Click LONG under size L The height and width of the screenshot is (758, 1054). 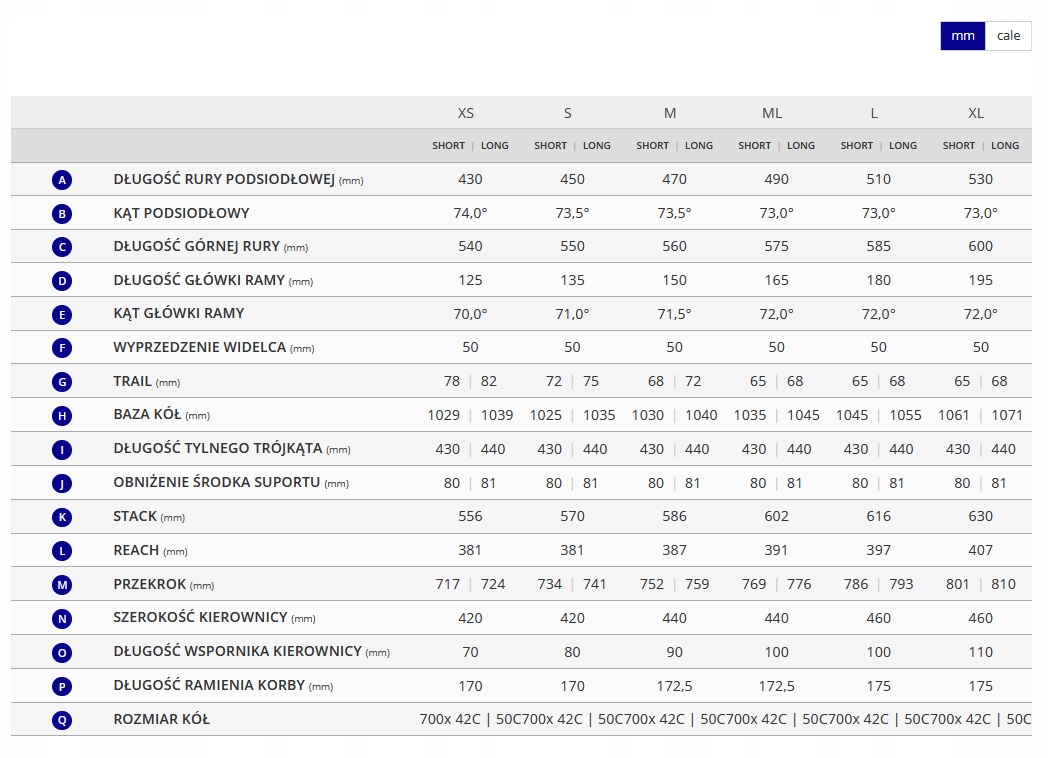click(903, 145)
